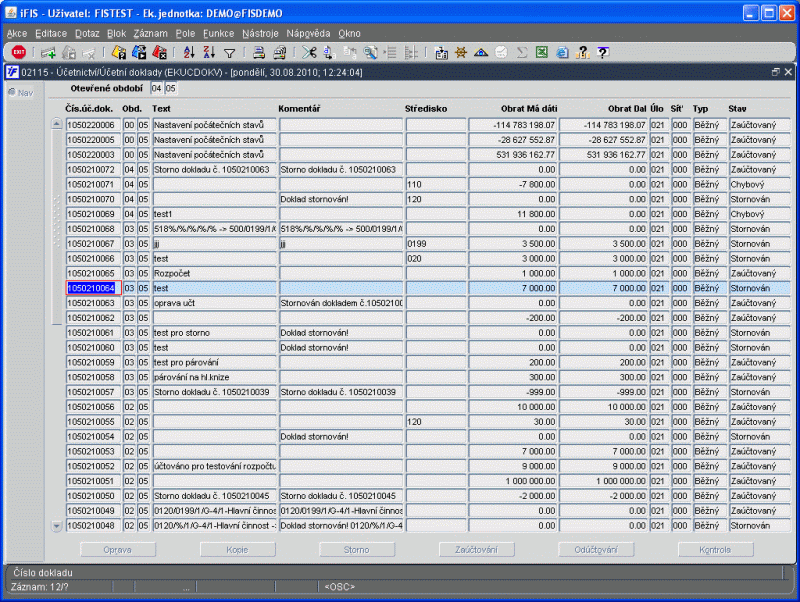This screenshot has width=800, height=602.
Task: Click the Nav side panel icon
Action: tap(20, 92)
